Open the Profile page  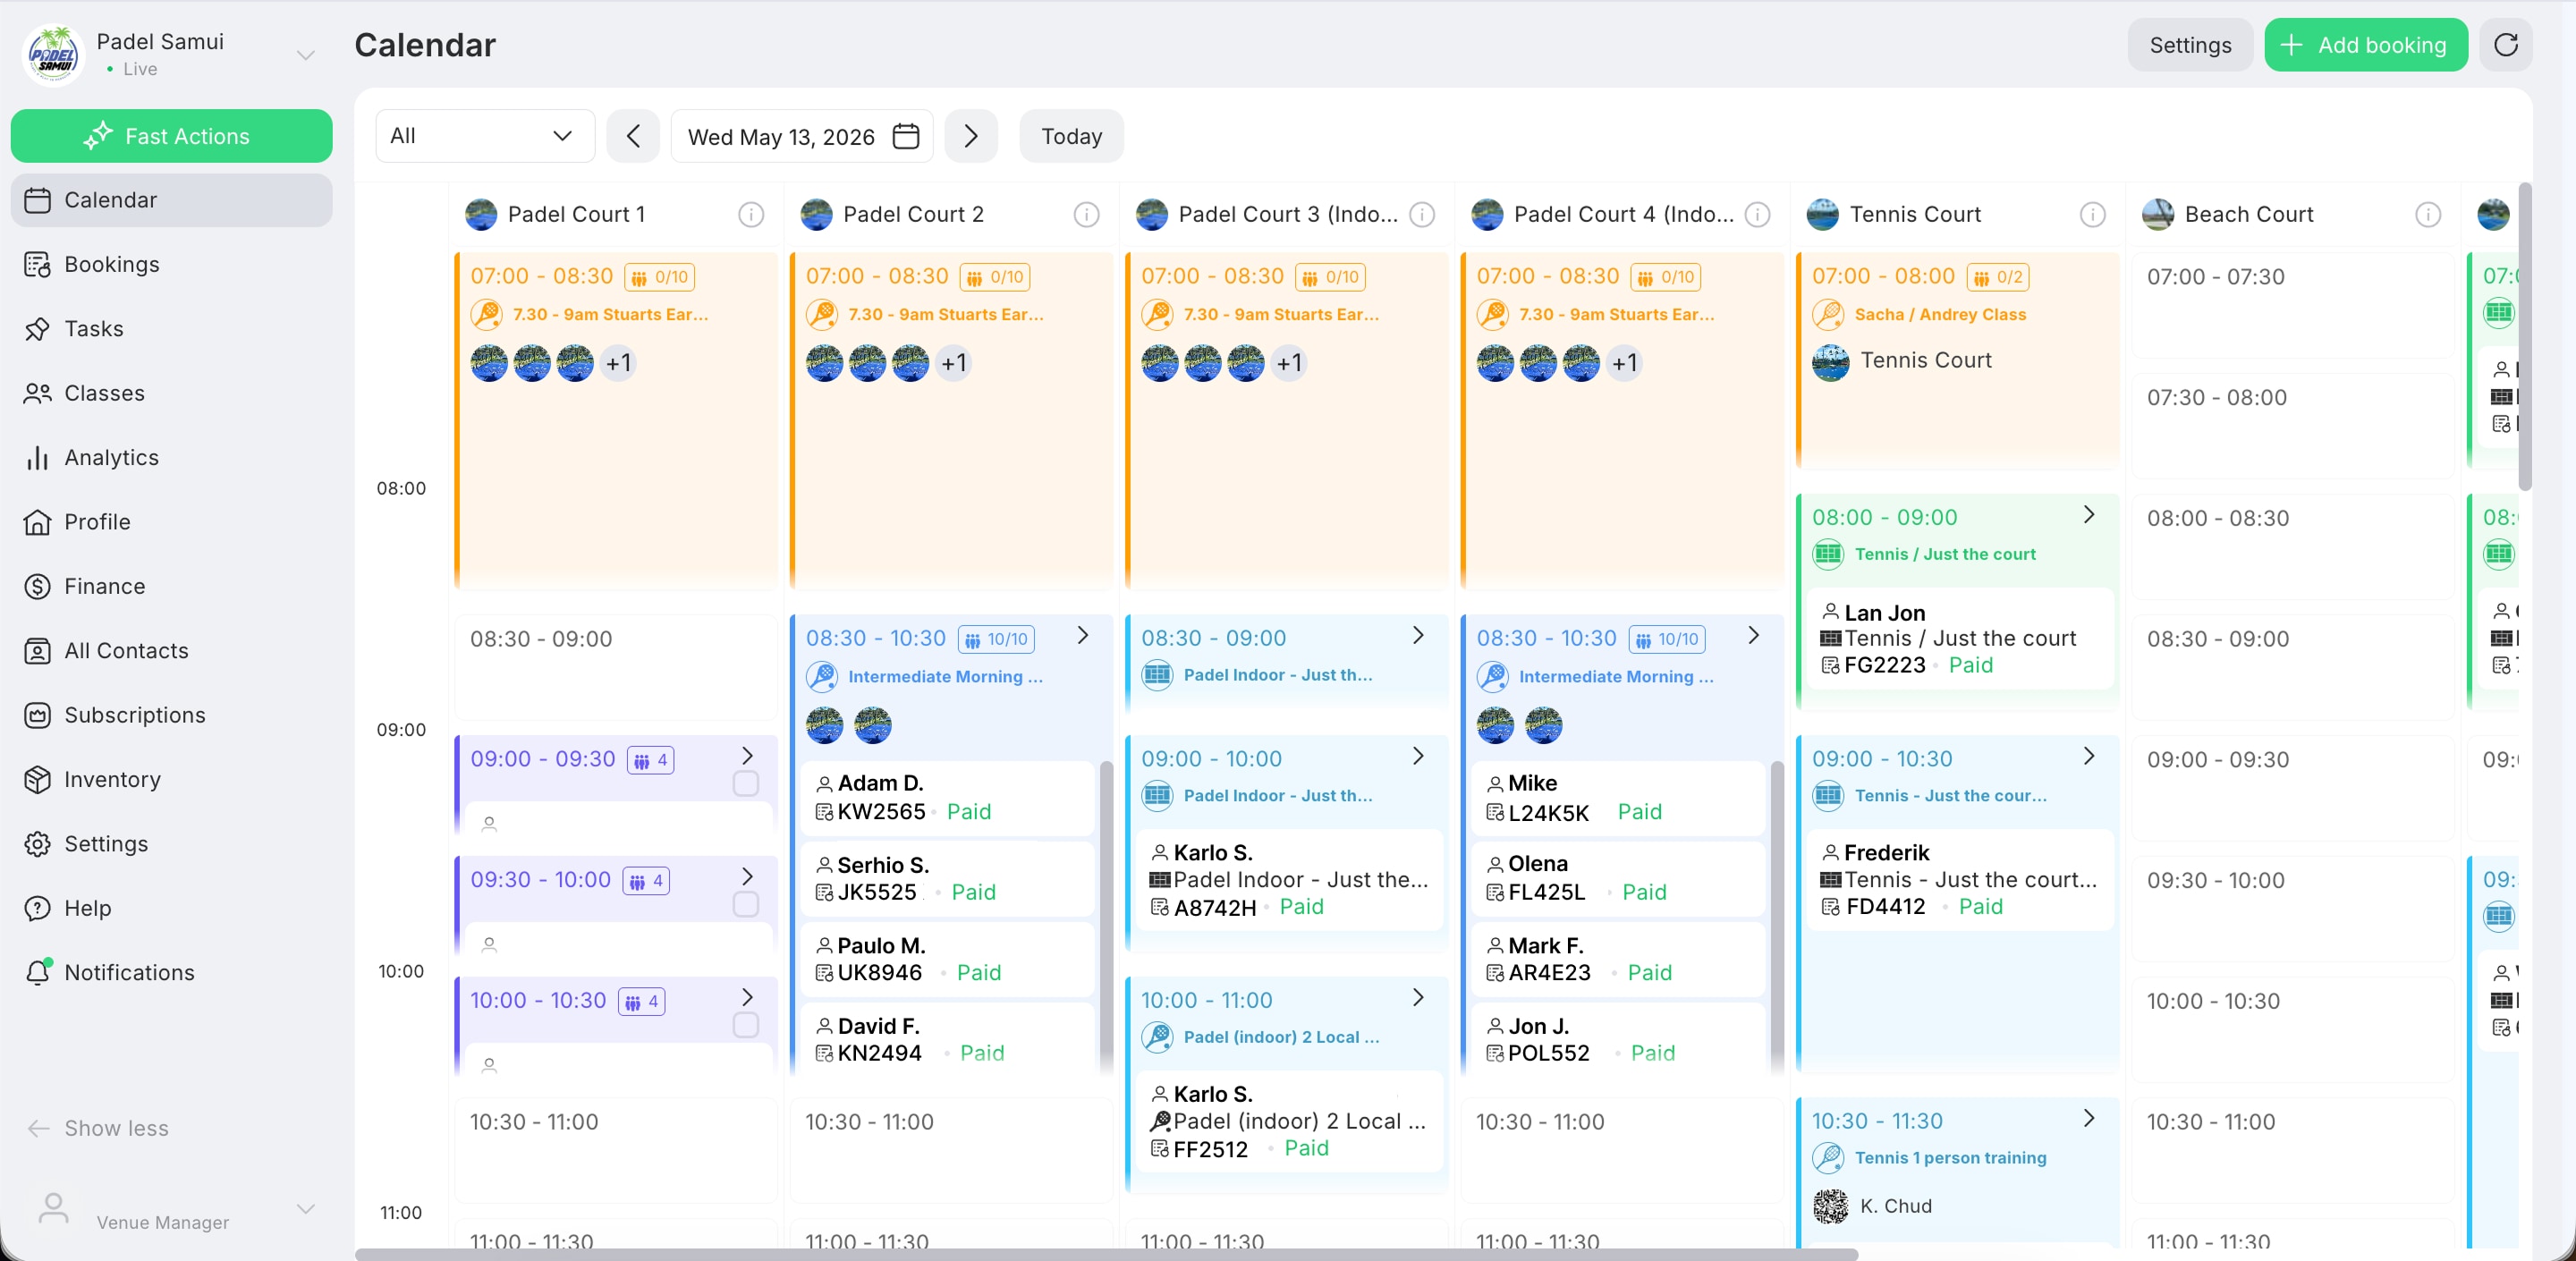coord(172,522)
